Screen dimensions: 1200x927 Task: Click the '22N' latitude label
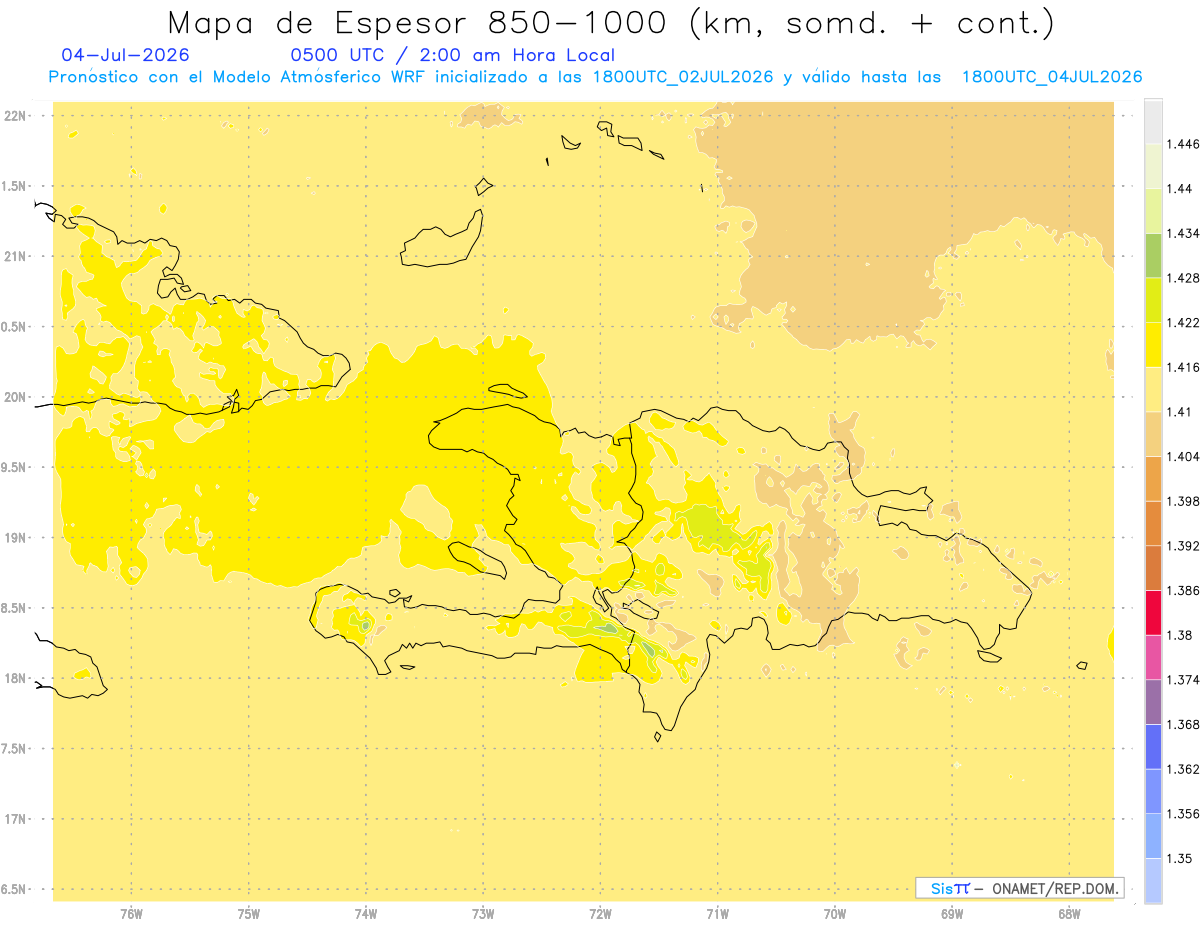(14, 116)
